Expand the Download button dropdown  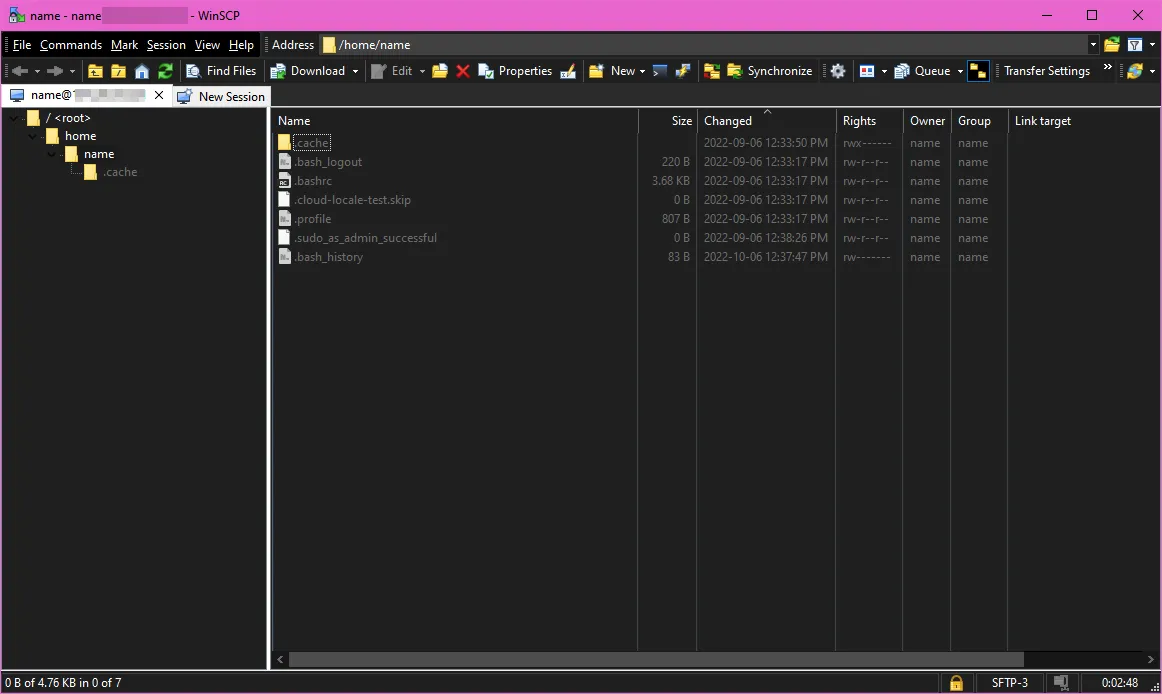pos(355,71)
